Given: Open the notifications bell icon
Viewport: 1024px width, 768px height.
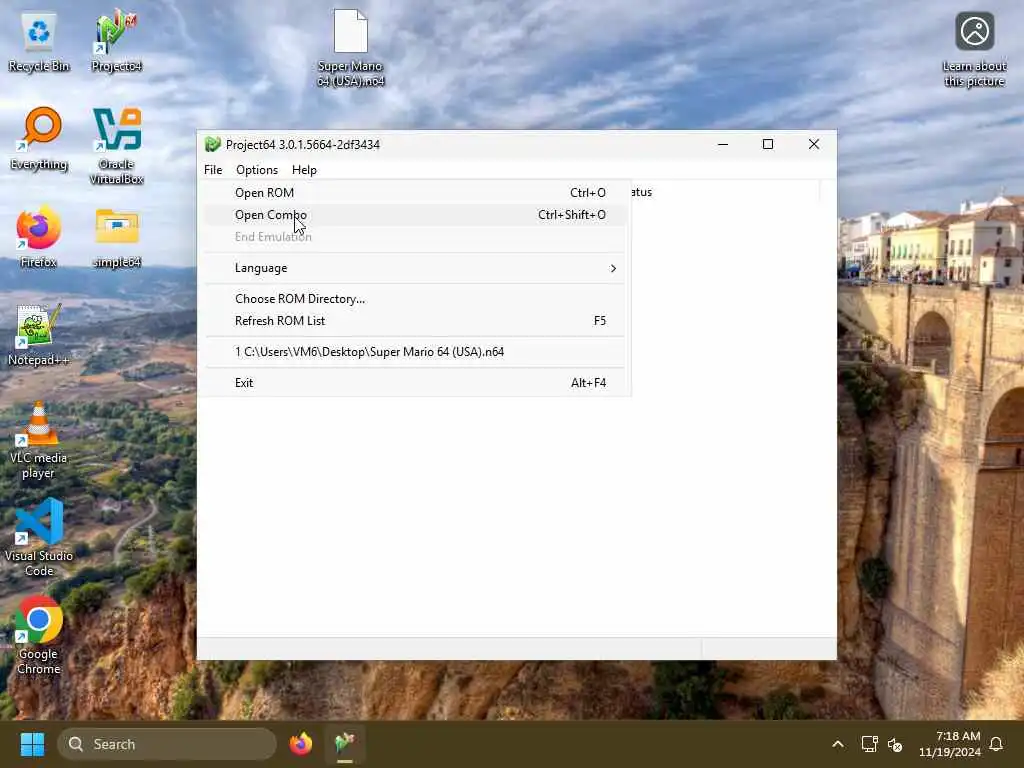Looking at the screenshot, I should click(996, 744).
